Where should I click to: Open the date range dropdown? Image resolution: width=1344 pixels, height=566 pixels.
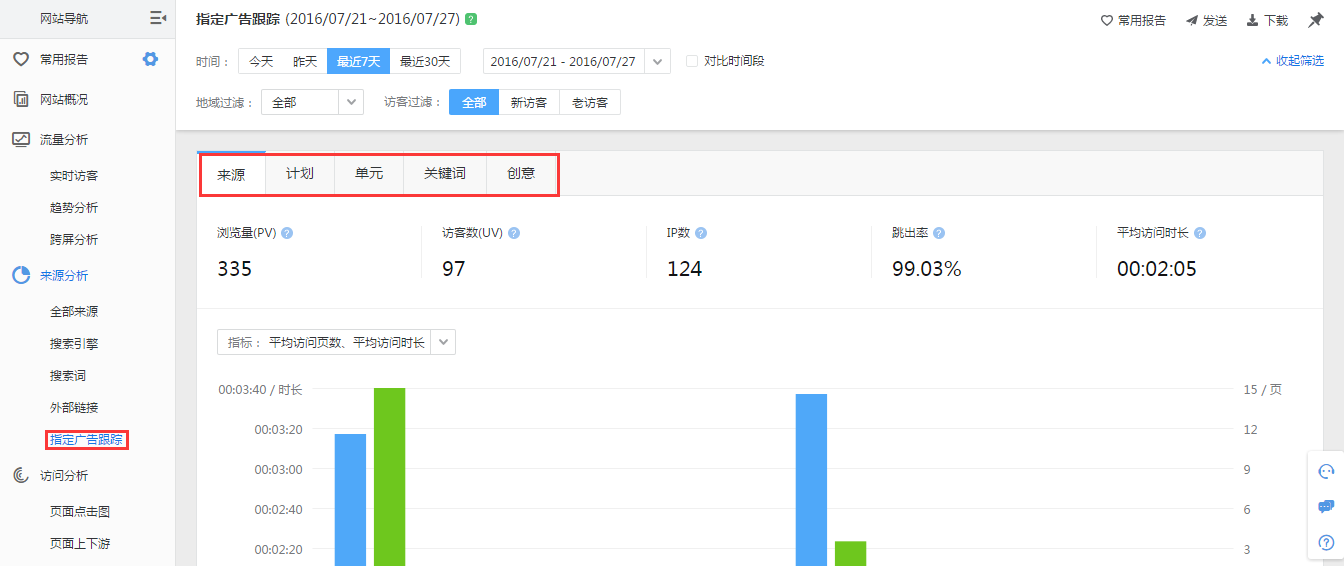[657, 61]
